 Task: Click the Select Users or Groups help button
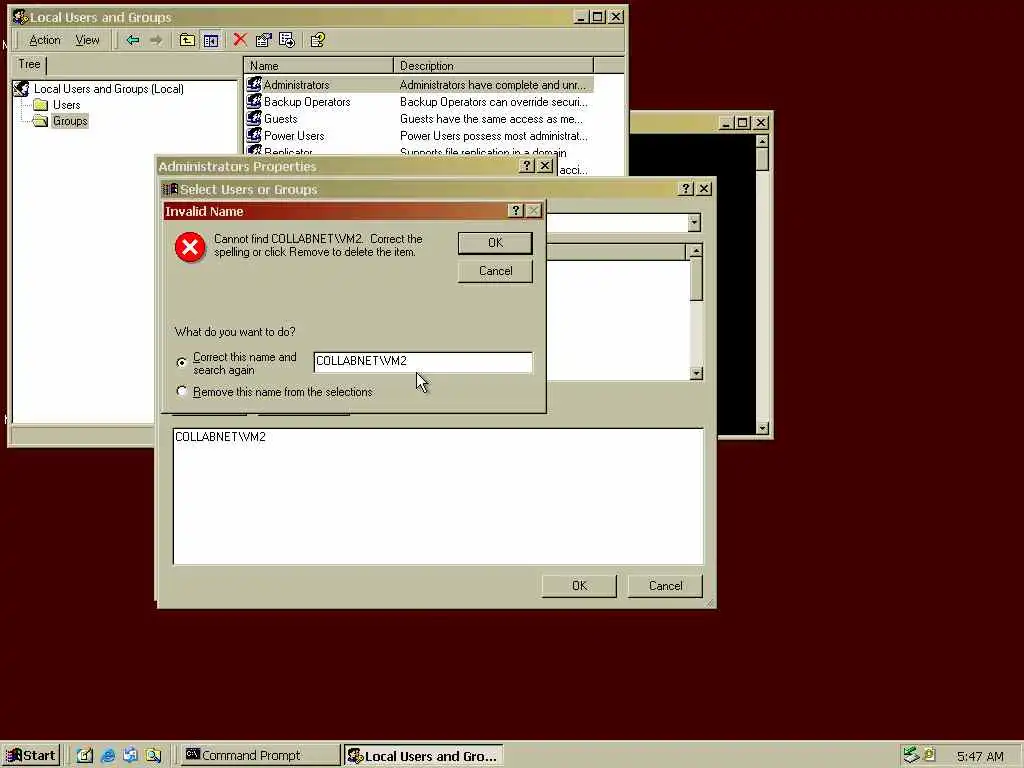pos(685,188)
